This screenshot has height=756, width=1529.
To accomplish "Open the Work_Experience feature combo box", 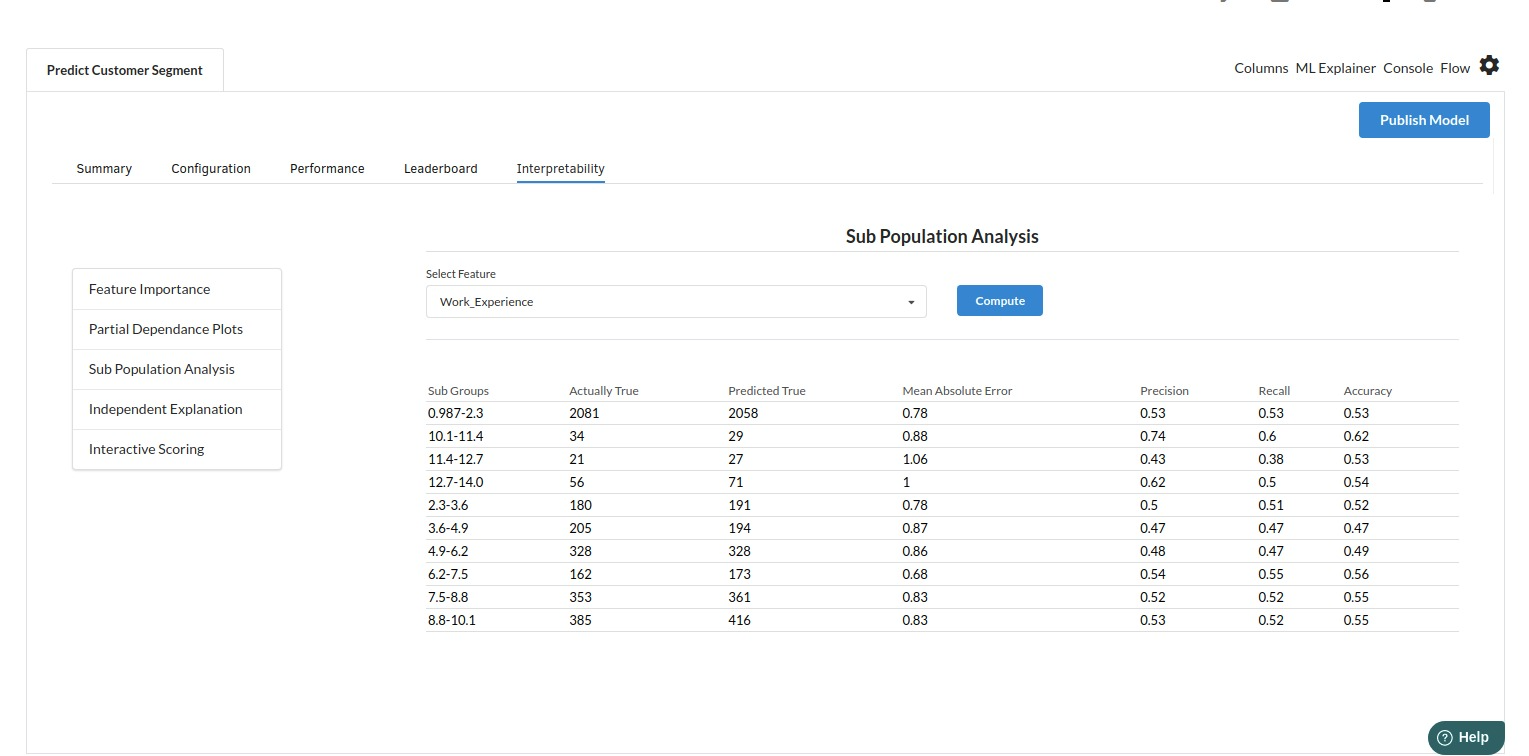I will 675,302.
